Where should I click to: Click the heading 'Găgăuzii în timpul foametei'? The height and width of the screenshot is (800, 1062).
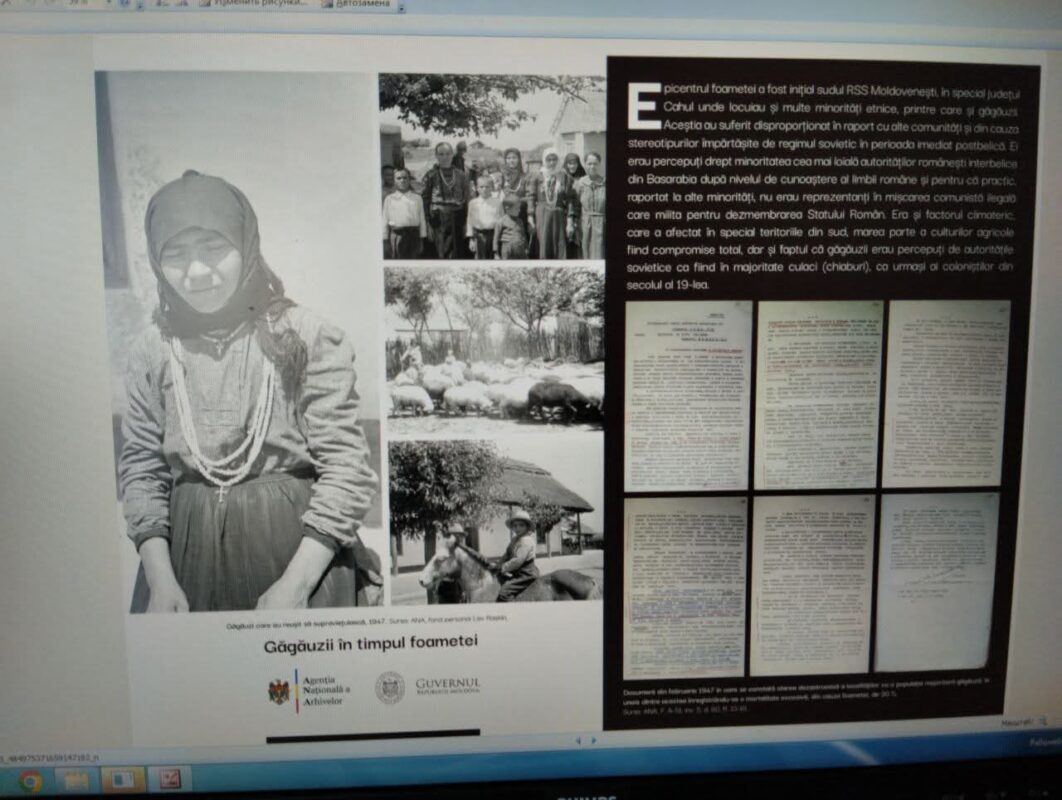371,644
